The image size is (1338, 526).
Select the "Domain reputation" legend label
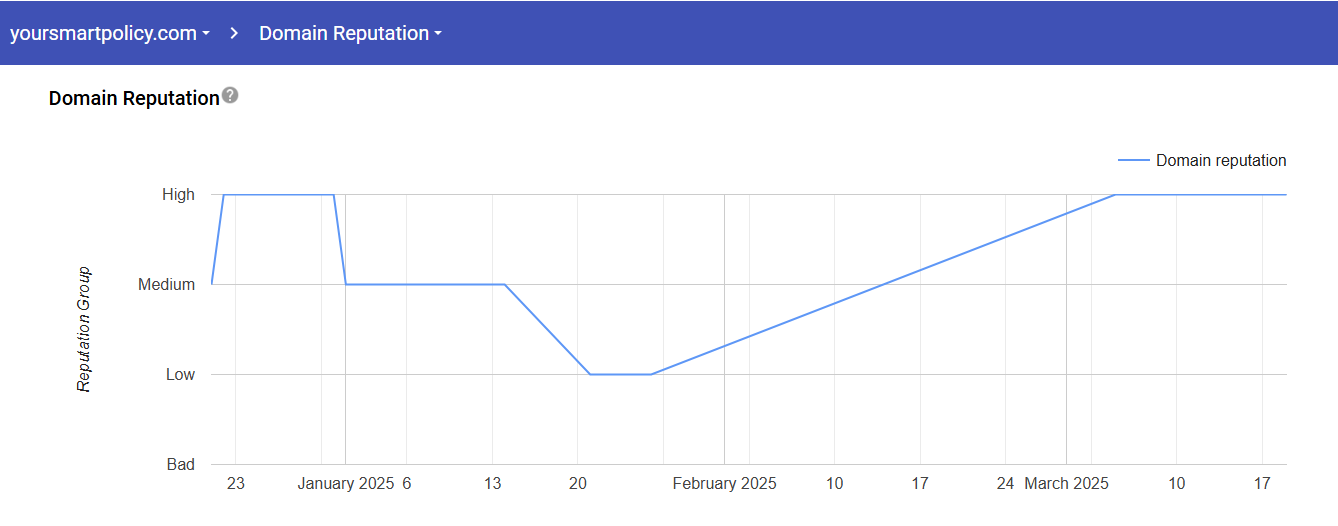[1221, 160]
